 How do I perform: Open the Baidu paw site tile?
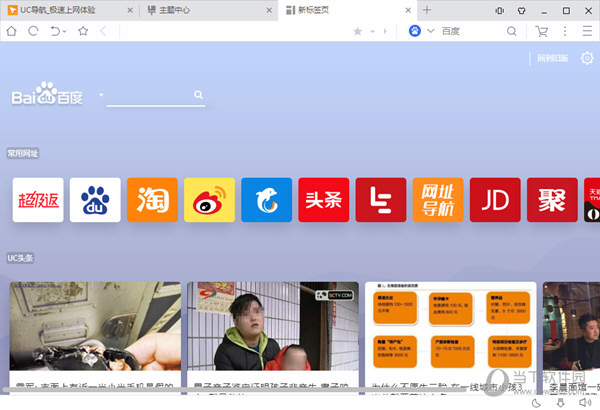point(95,200)
